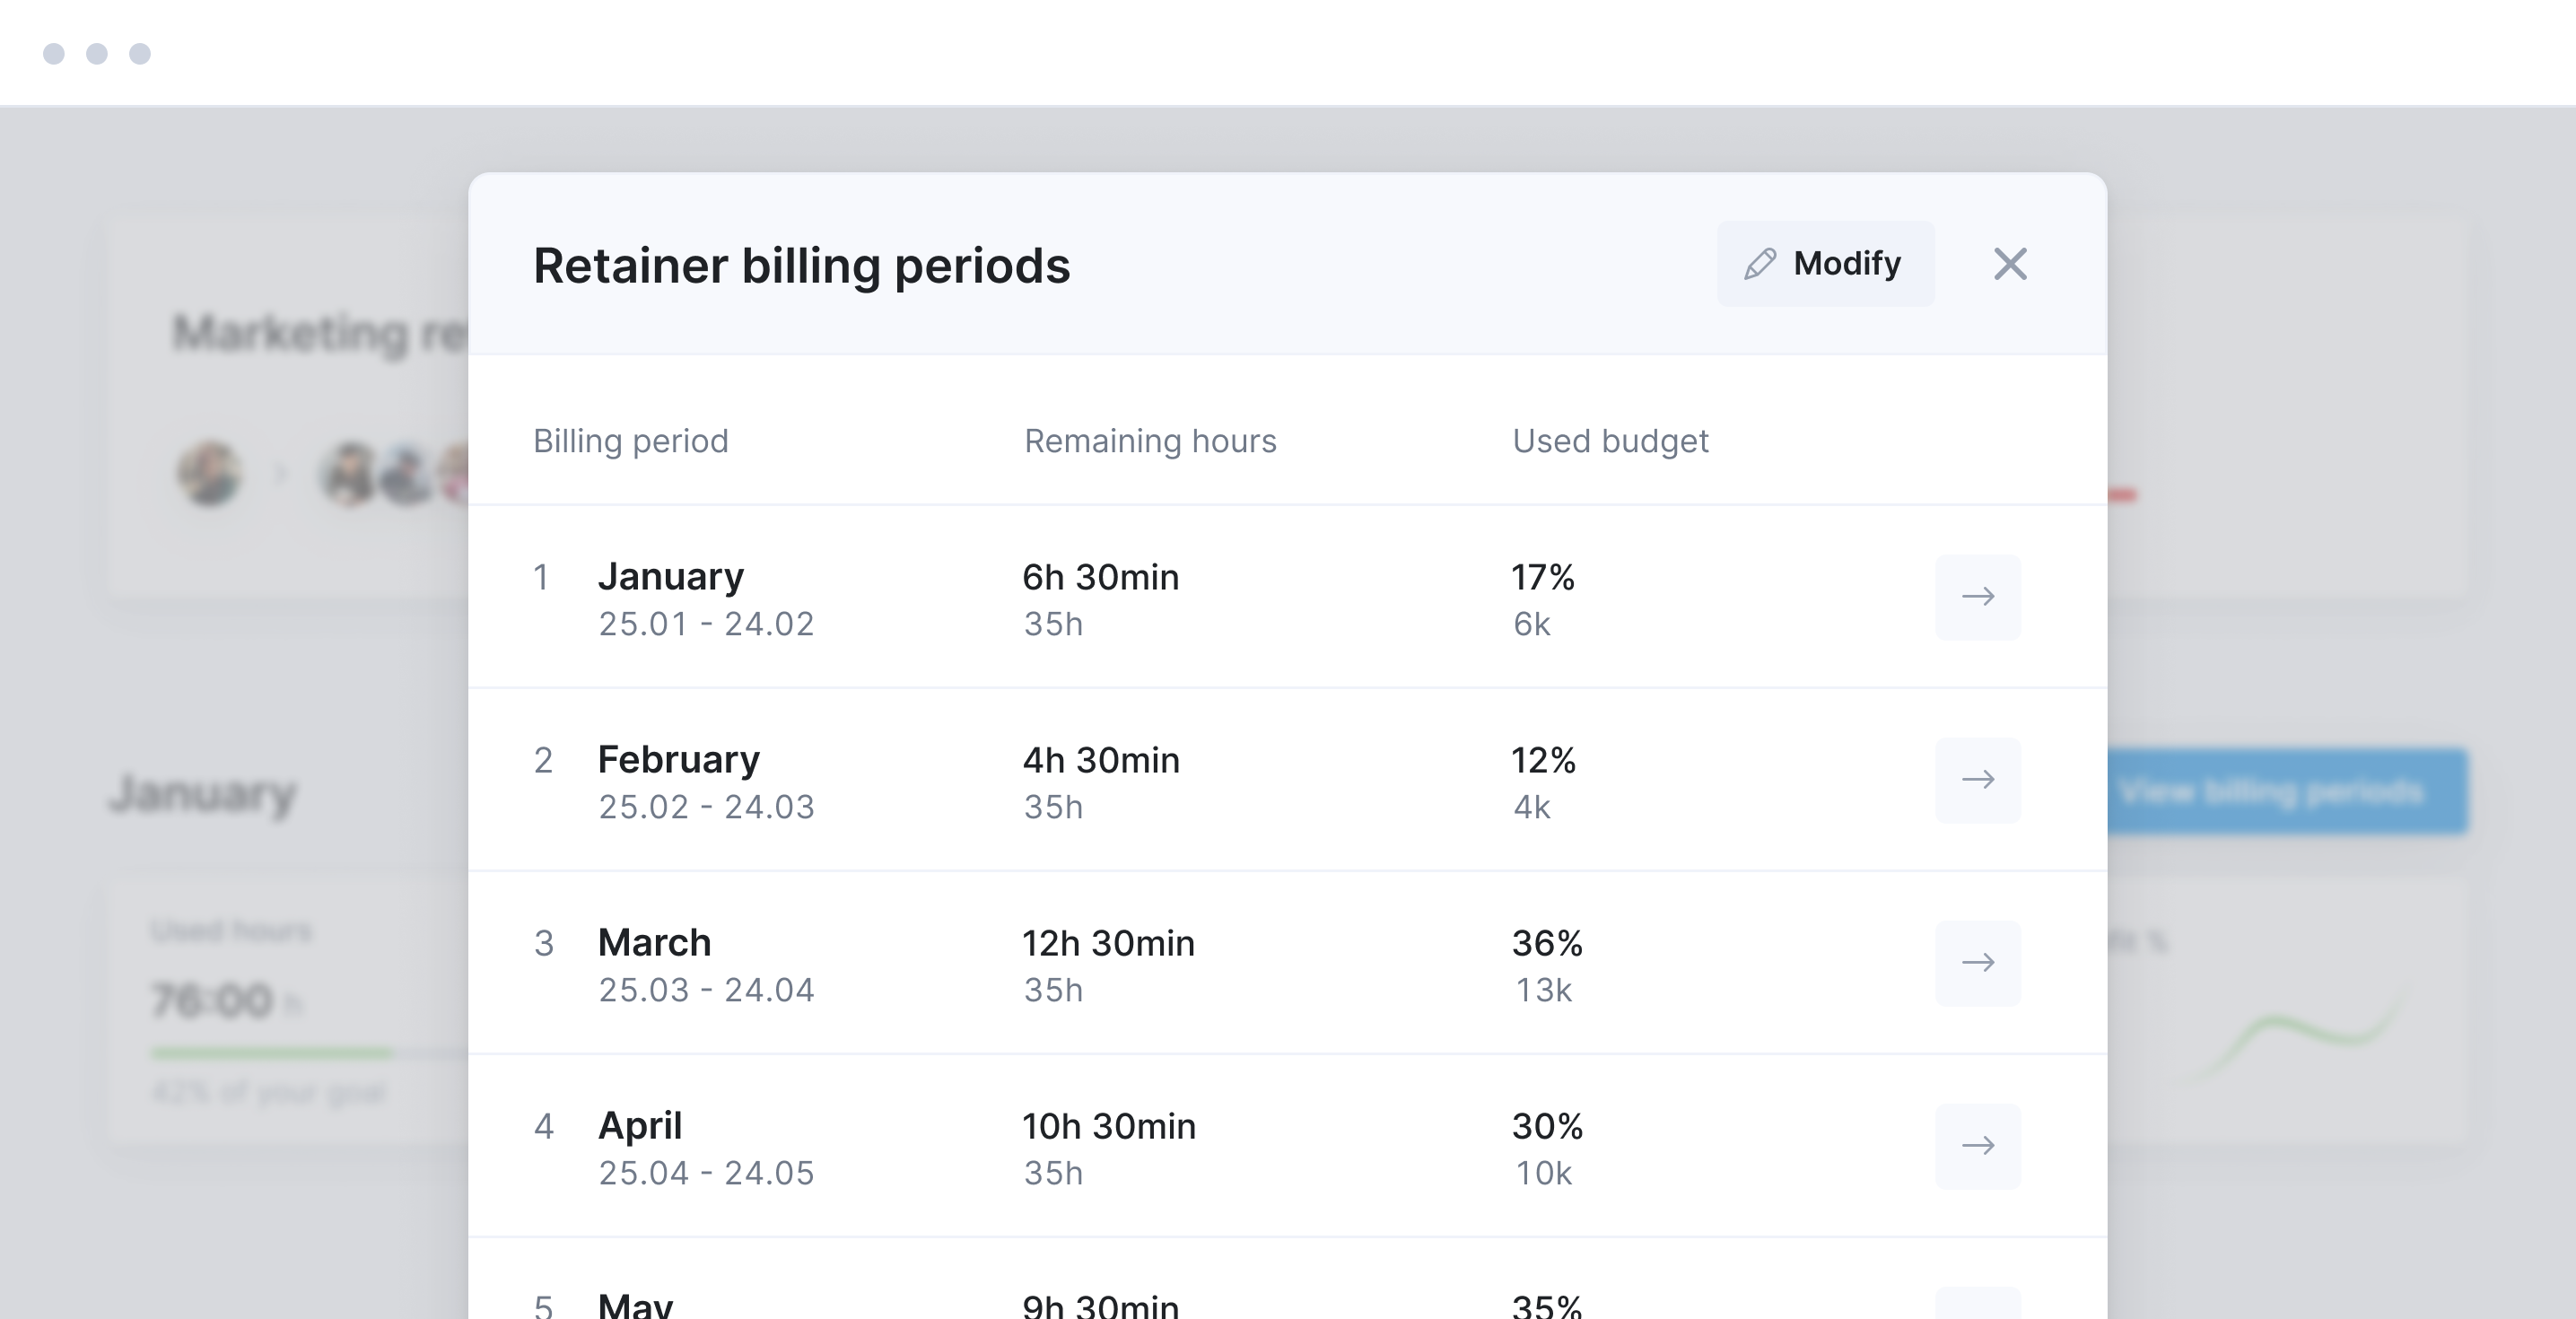
Task: Click the pencil icon in Modify button
Action: [x=1760, y=264]
